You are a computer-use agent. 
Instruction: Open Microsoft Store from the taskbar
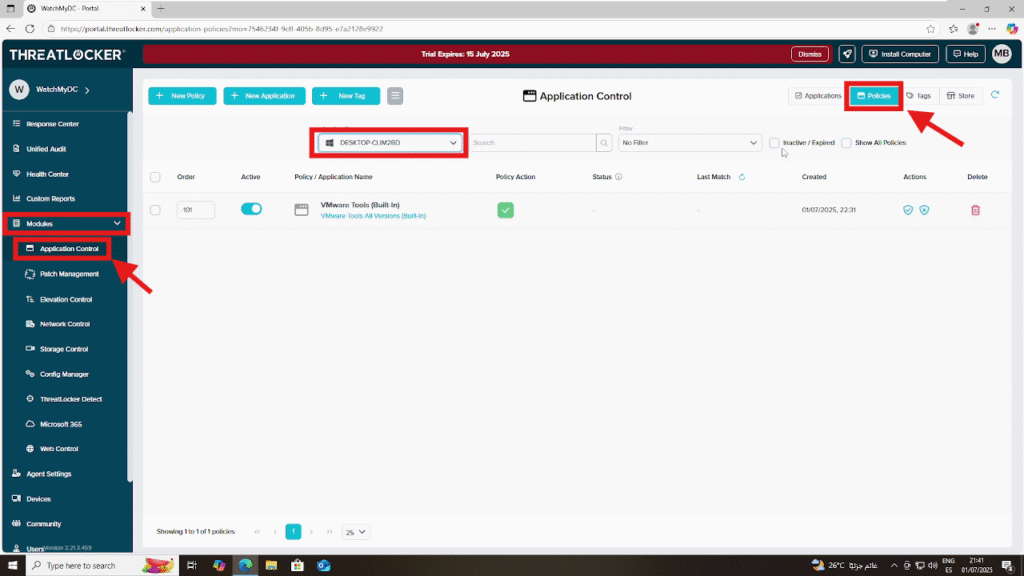(x=297, y=566)
